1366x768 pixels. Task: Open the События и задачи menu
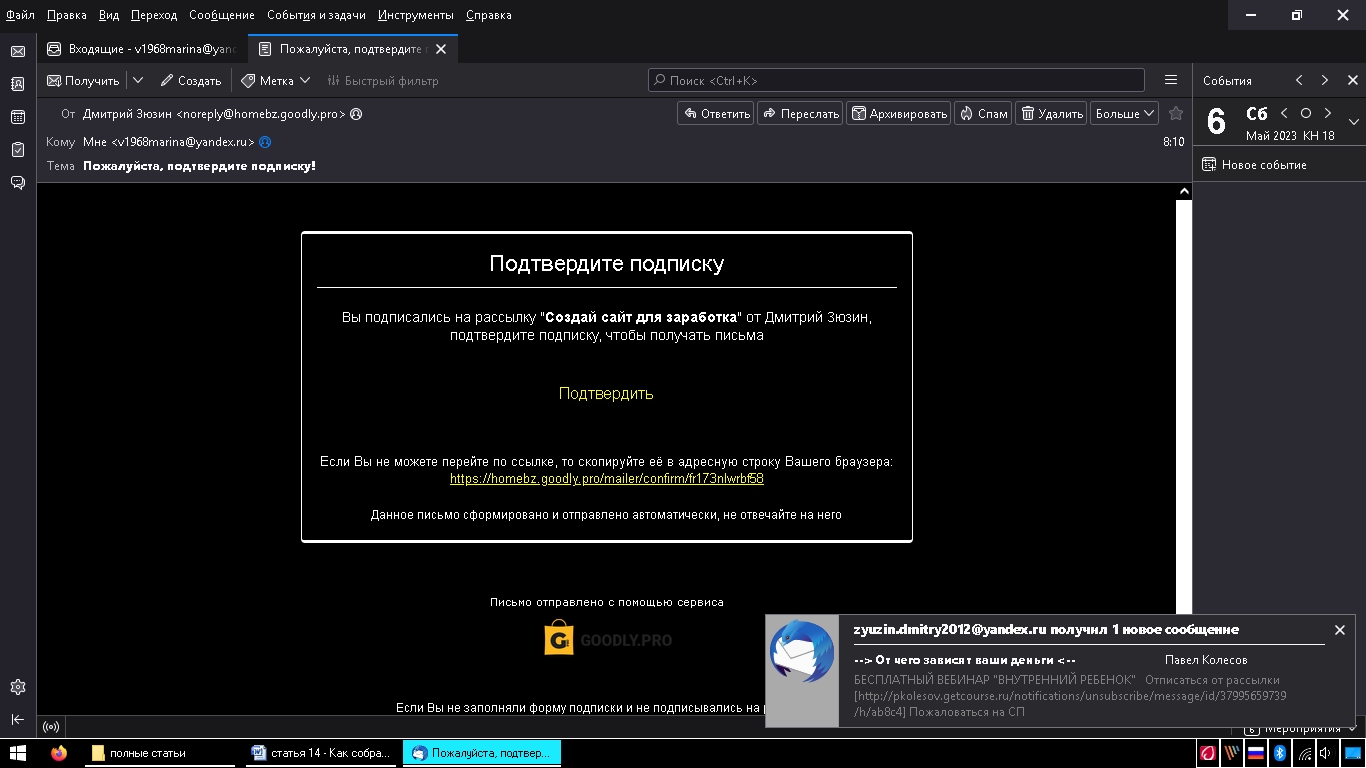[x=316, y=15]
